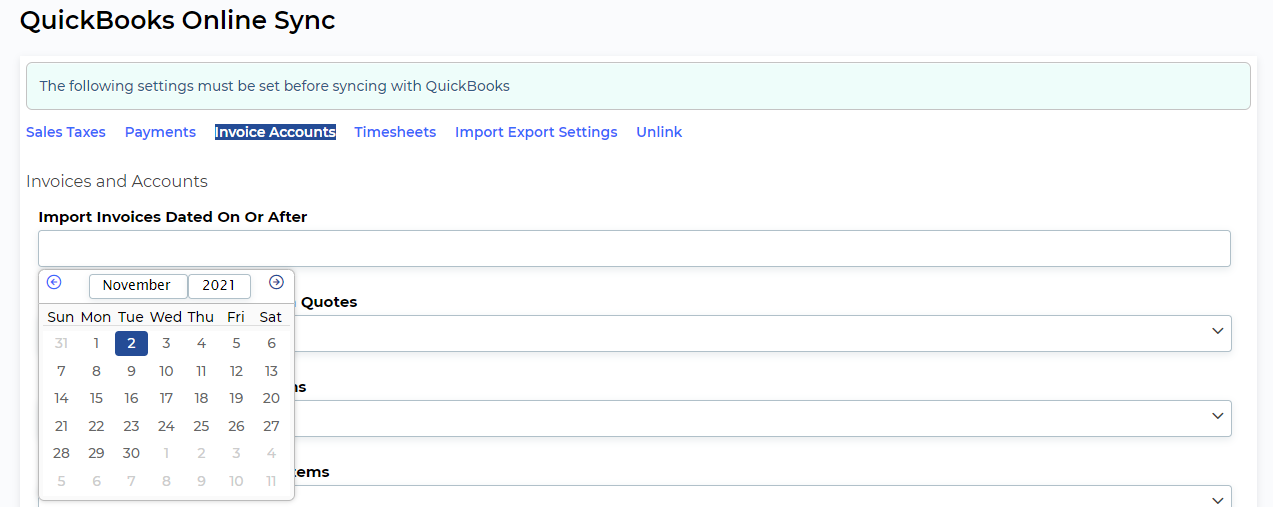Screen dimensions: 1273x507
Task: Go to next month in calendar
Action: (276, 283)
